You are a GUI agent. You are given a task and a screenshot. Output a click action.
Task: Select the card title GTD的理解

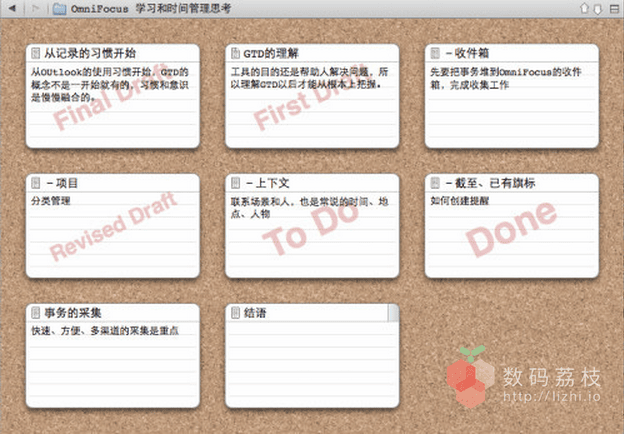(x=271, y=53)
